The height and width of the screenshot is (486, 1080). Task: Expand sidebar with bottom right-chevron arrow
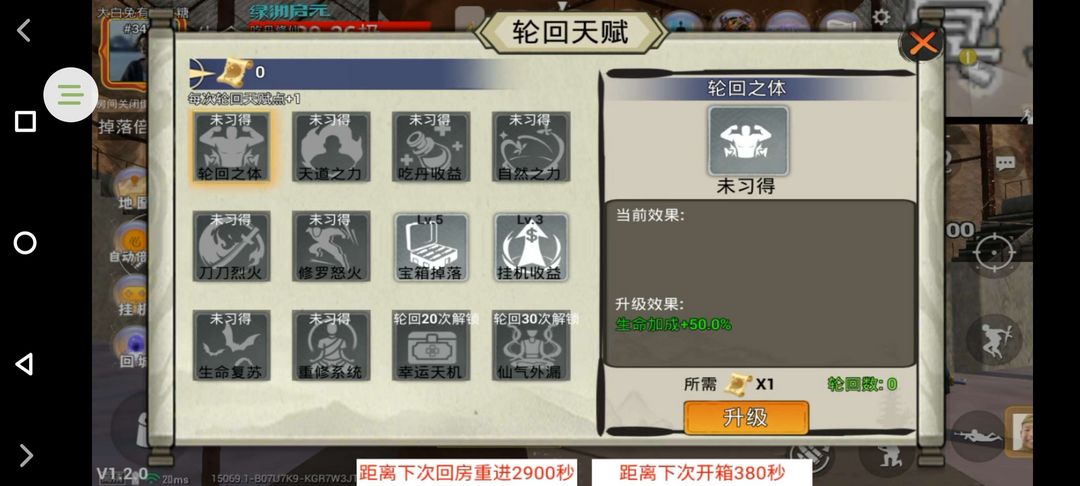coord(25,455)
